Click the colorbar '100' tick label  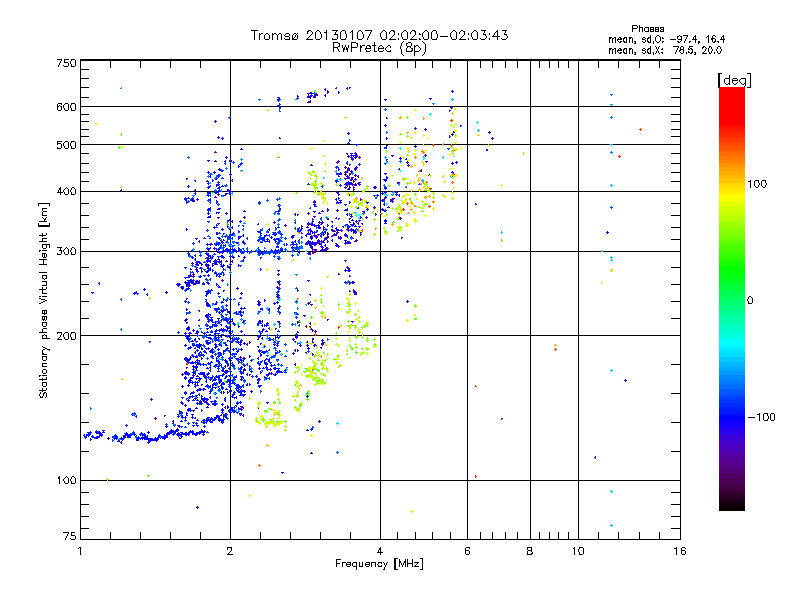point(757,184)
